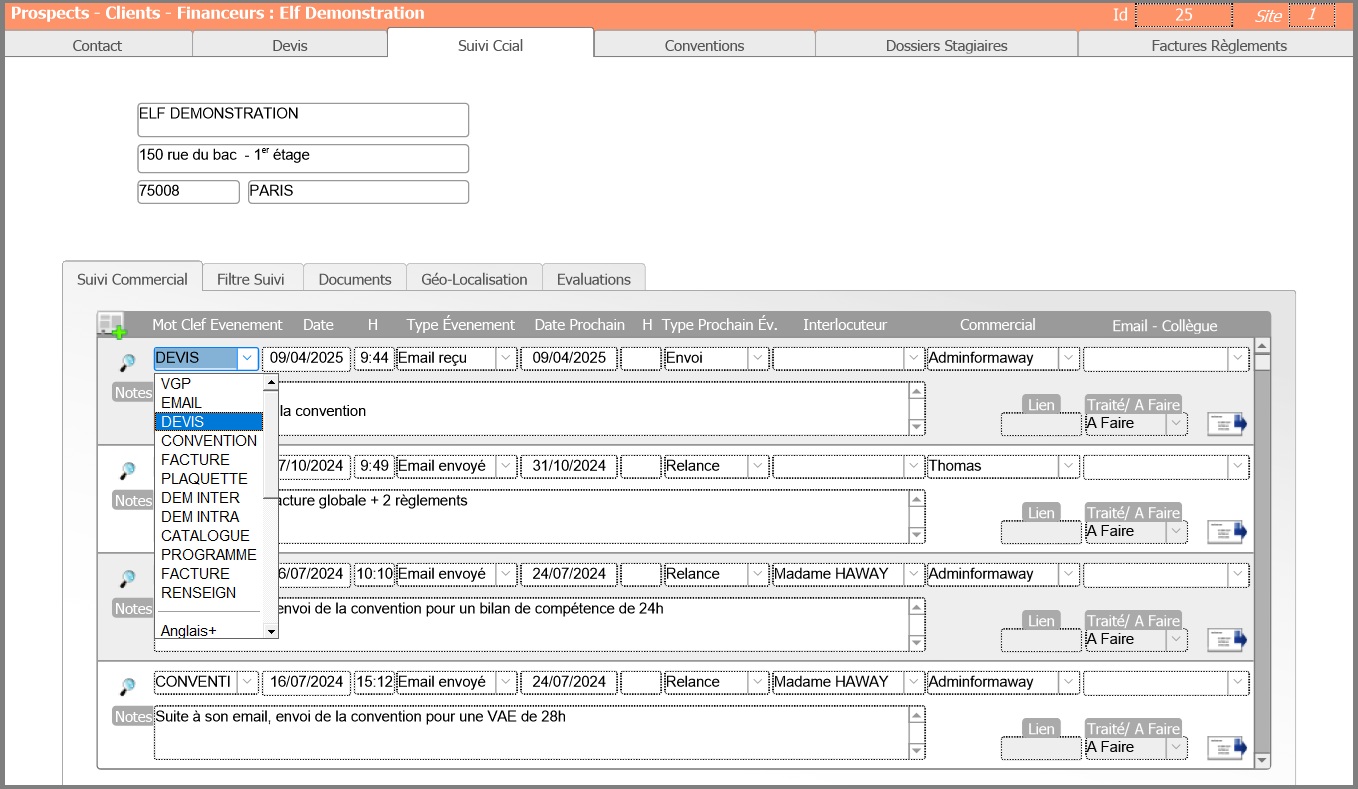Click the Notes button on the first row
The image size is (1358, 789).
pyautogui.click(x=133, y=393)
